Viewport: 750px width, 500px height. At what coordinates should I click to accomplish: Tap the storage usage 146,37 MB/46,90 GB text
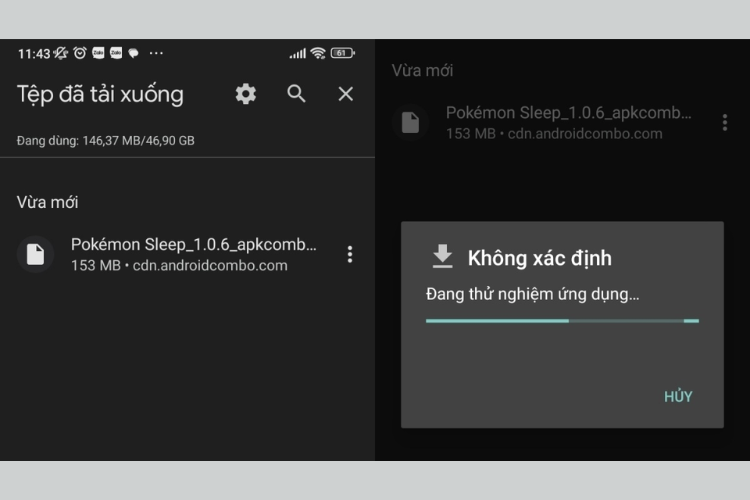click(106, 141)
